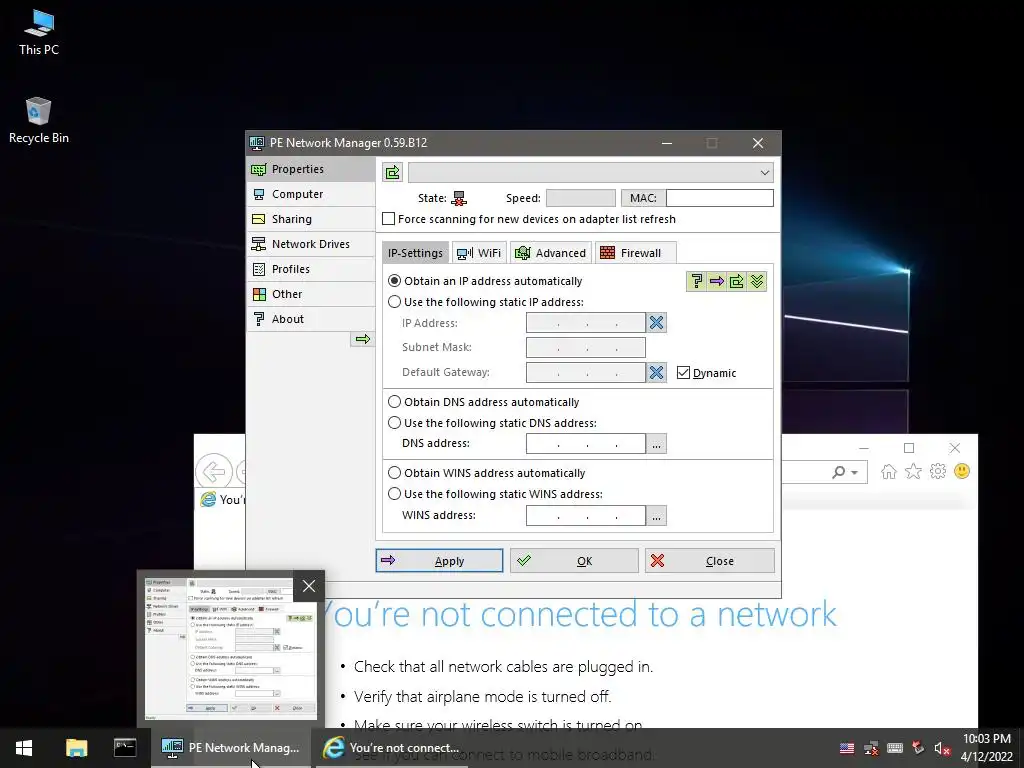The width and height of the screenshot is (1024, 768).
Task: Switch to the WiFi tab
Action: 479,253
